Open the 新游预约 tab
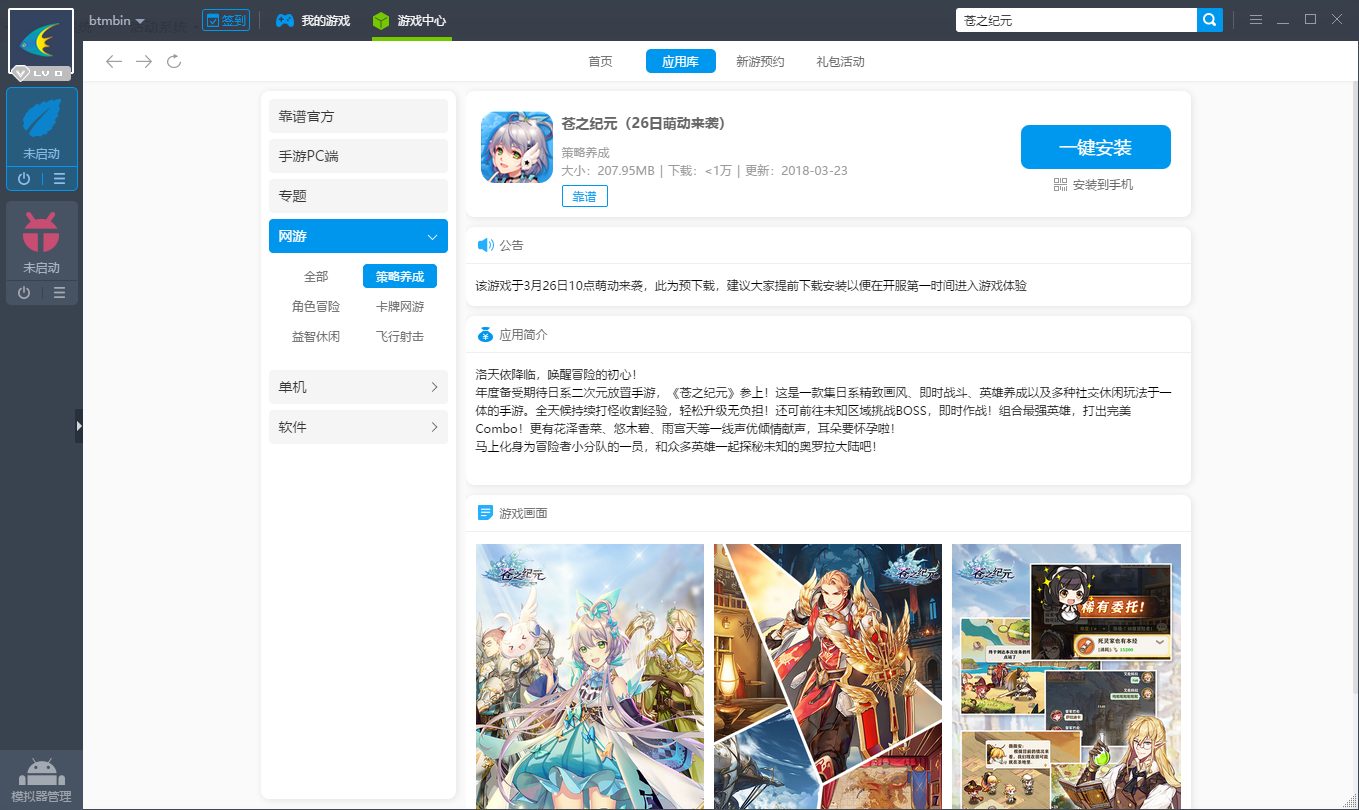The image size is (1359, 810). point(760,62)
